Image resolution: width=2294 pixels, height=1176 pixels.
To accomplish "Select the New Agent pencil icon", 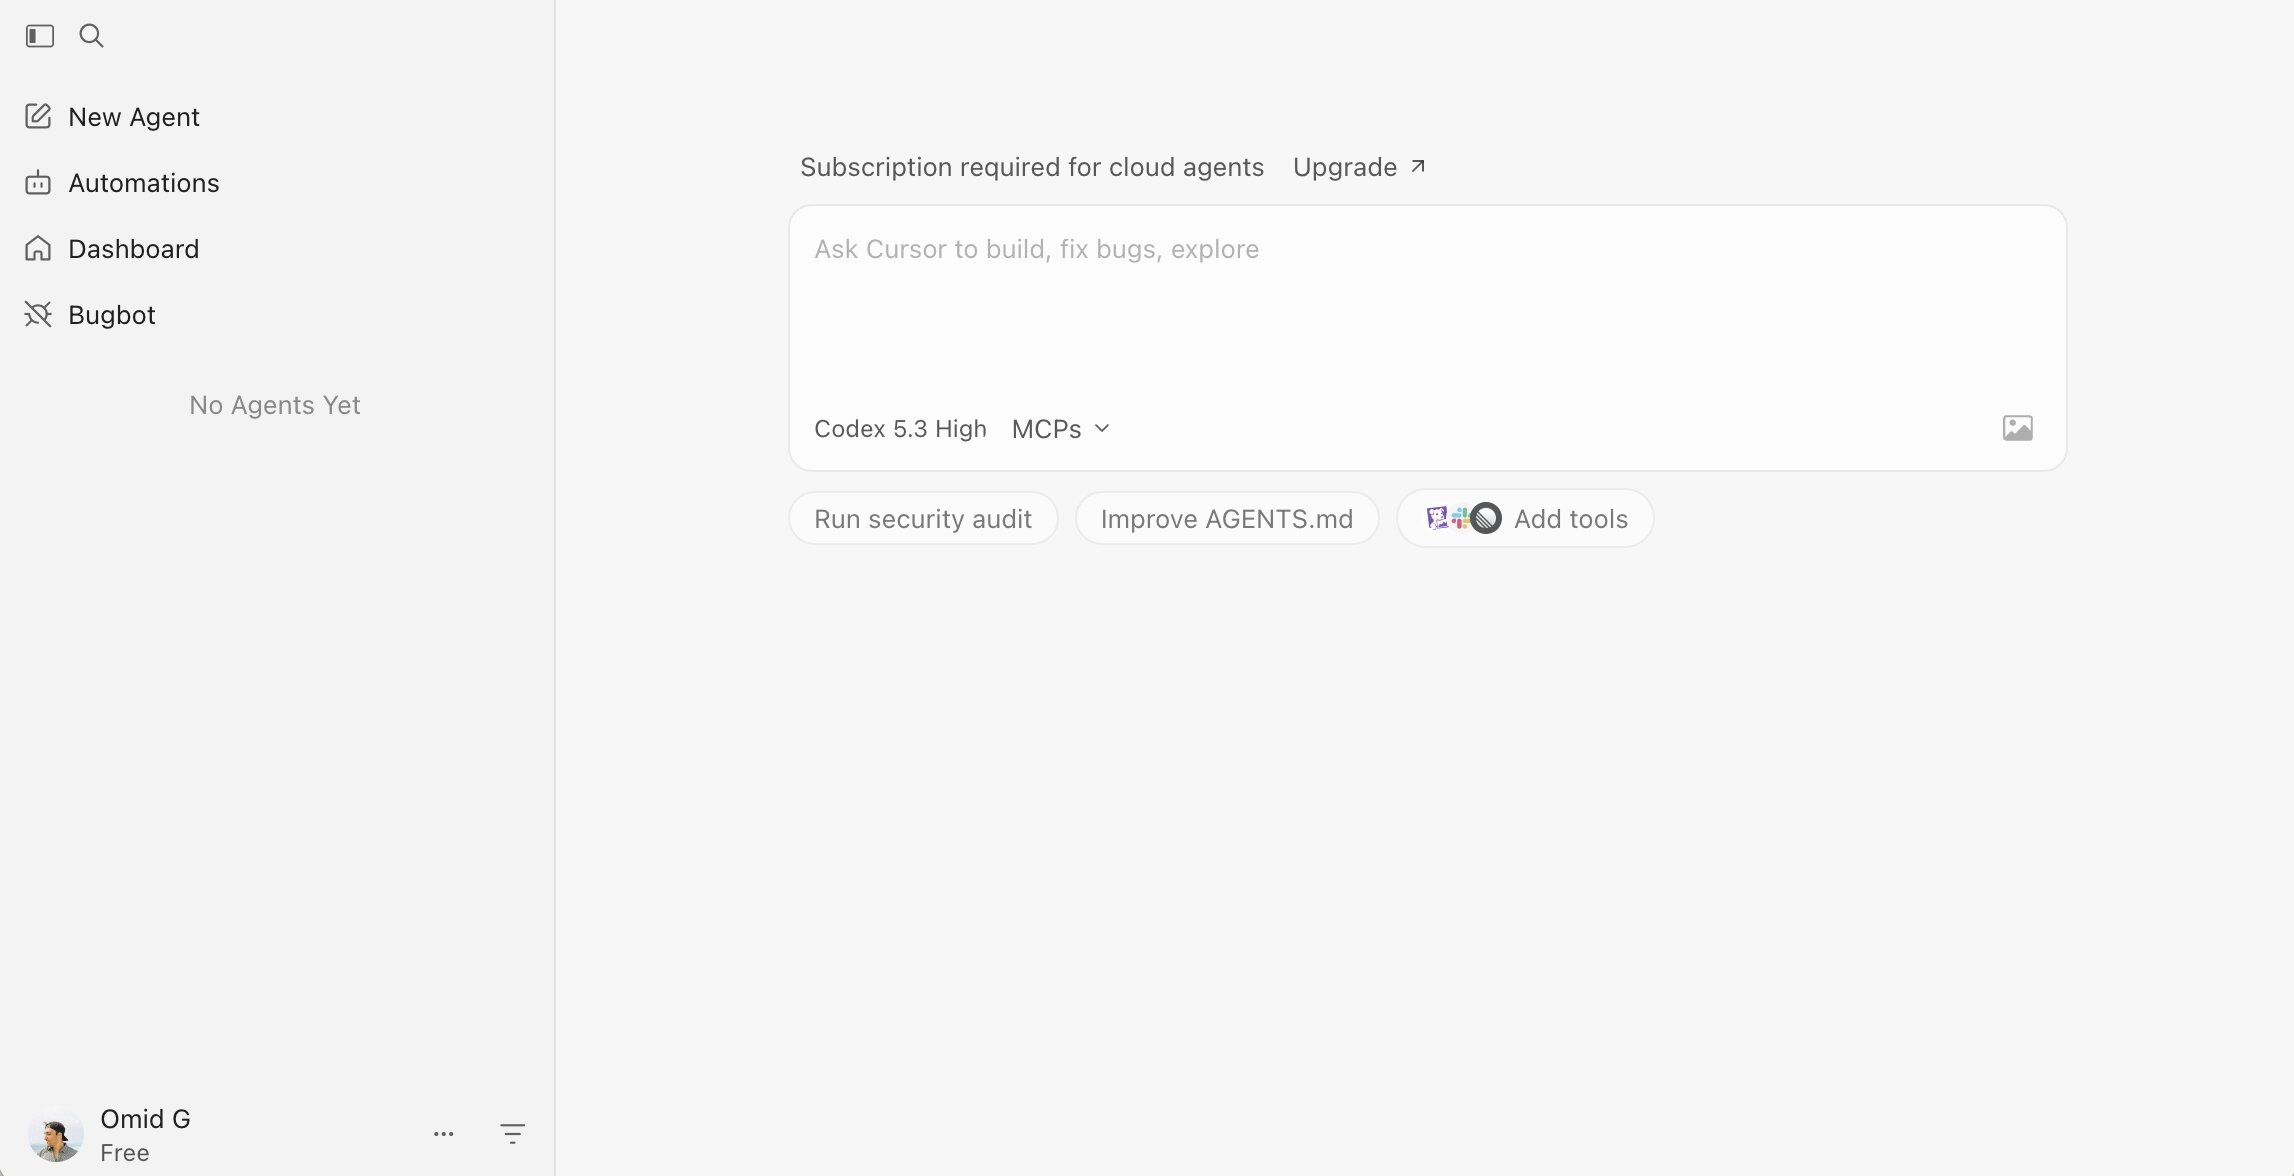I will pos(38,116).
